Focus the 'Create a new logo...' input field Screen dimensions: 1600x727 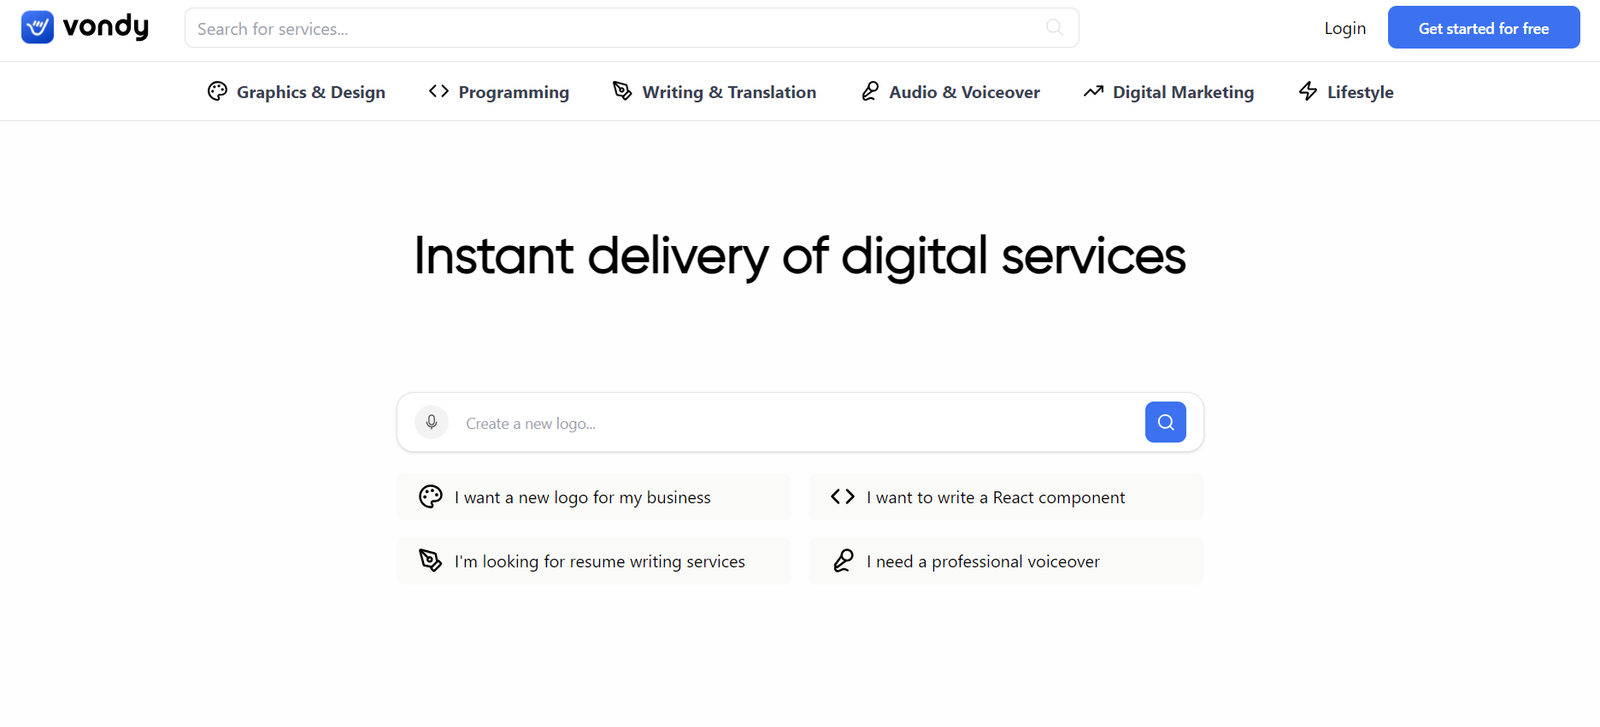[x=790, y=423]
